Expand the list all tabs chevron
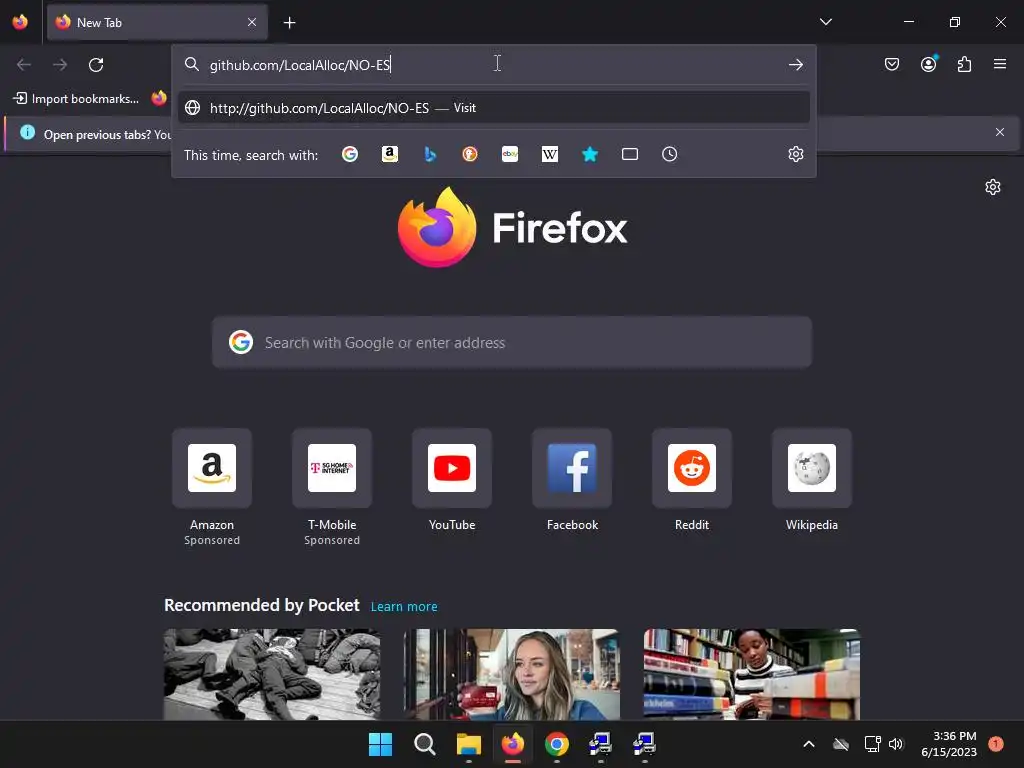The width and height of the screenshot is (1024, 768). [825, 22]
